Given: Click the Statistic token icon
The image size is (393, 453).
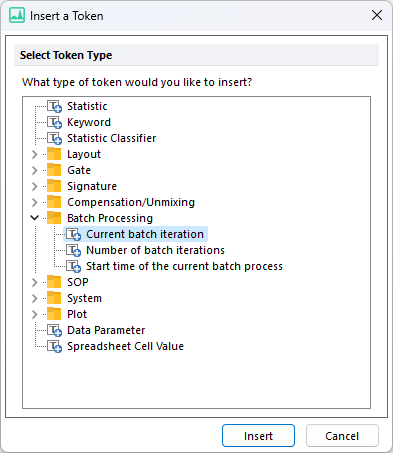Looking at the screenshot, I should click(x=54, y=106).
